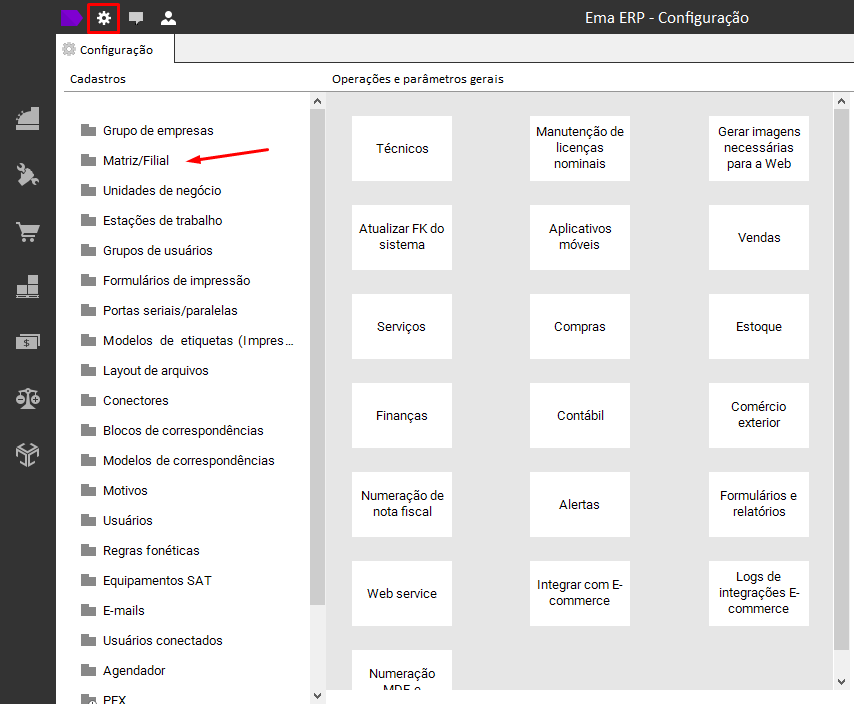Click Integrar com E-commerce tile
The width and height of the screenshot is (854, 704).
[580, 593]
